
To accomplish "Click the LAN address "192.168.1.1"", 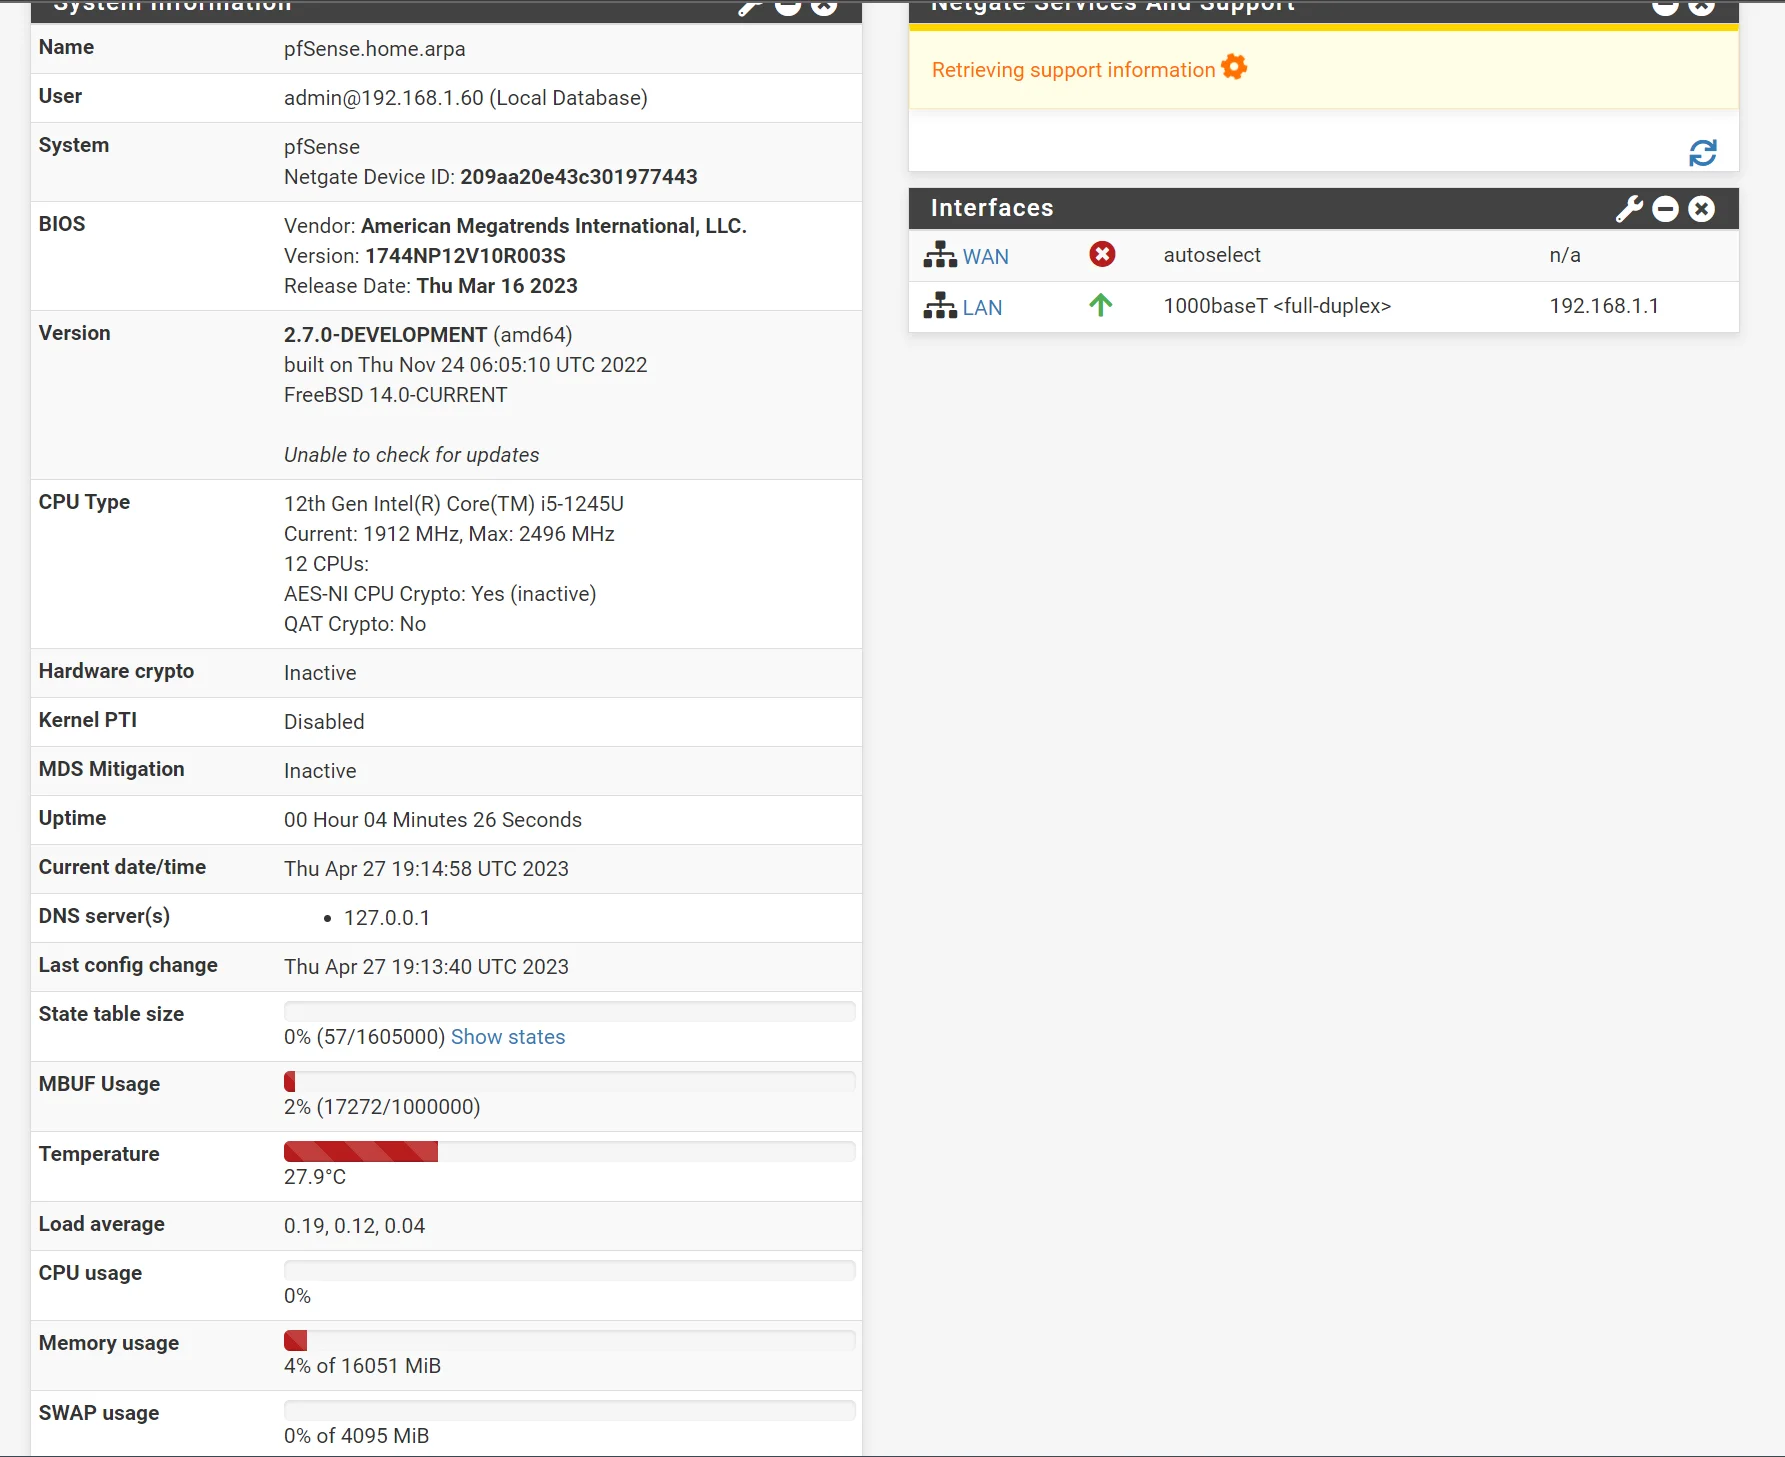I will [1604, 306].
